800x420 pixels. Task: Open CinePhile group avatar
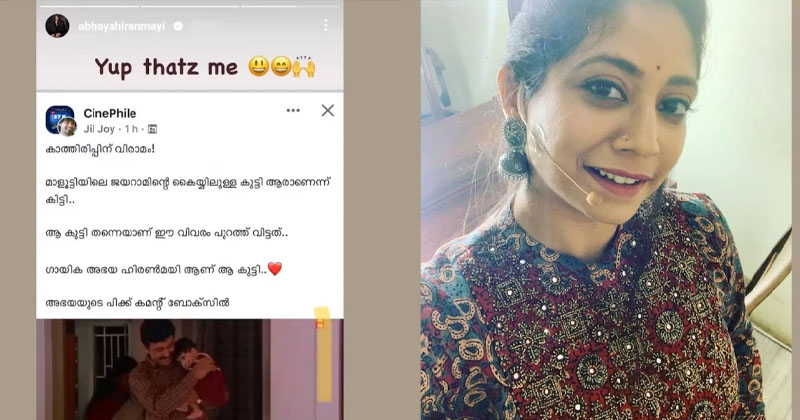coord(60,120)
